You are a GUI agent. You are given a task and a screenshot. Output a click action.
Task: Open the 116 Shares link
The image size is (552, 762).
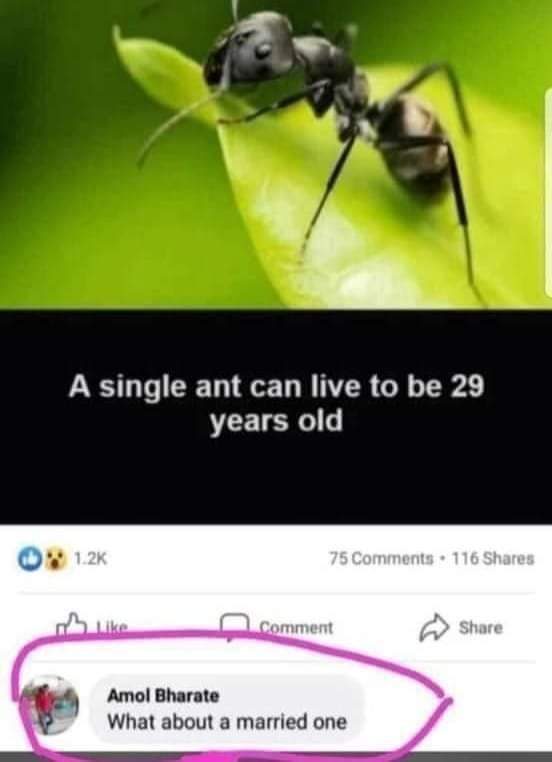[x=493, y=559]
